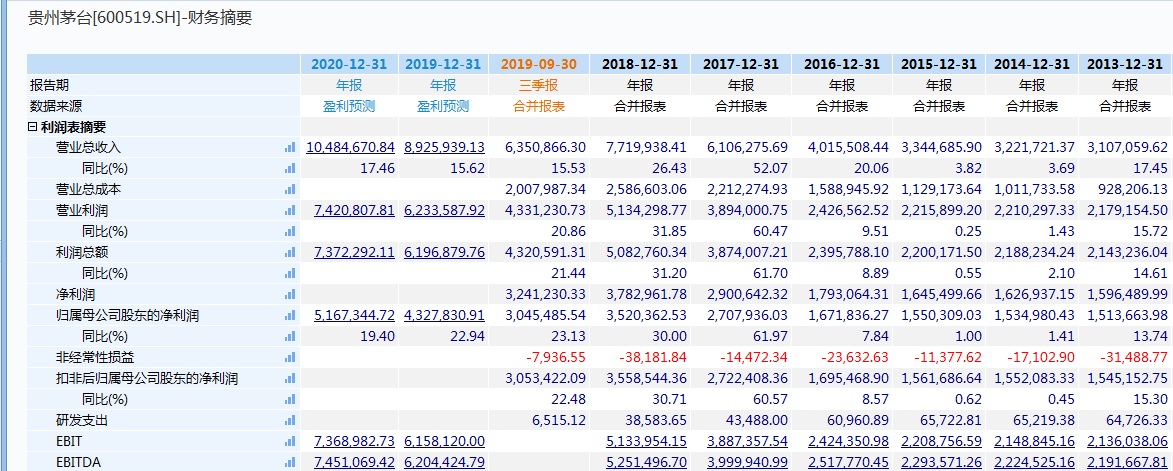The image size is (1173, 471).
Task: Select the 三季报 report period cell
Action: click(539, 85)
